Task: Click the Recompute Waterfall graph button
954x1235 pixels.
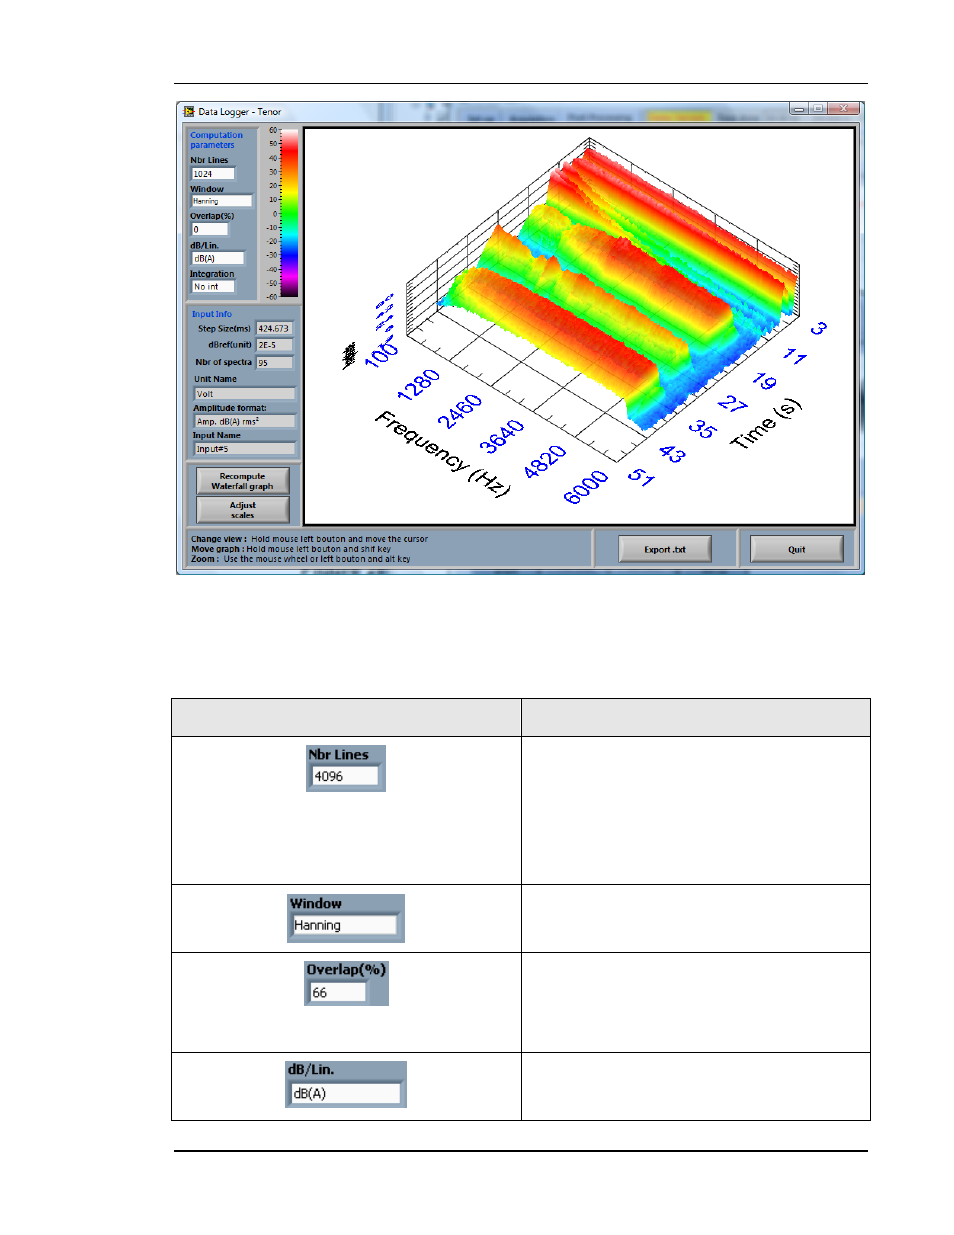Action: 242,481
